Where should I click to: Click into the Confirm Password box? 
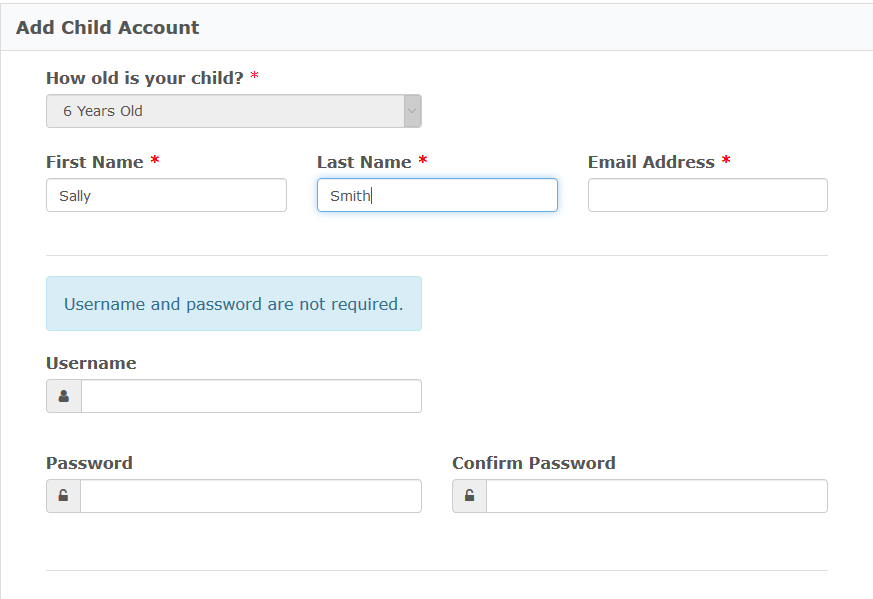[x=657, y=495]
